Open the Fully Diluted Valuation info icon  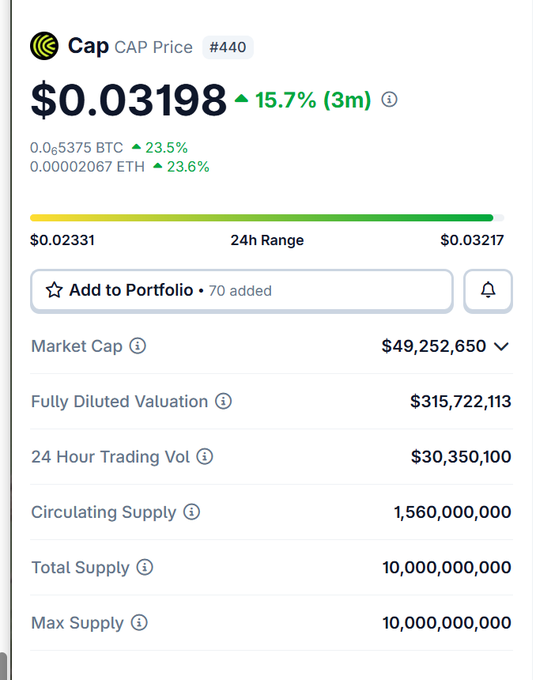[x=224, y=401]
